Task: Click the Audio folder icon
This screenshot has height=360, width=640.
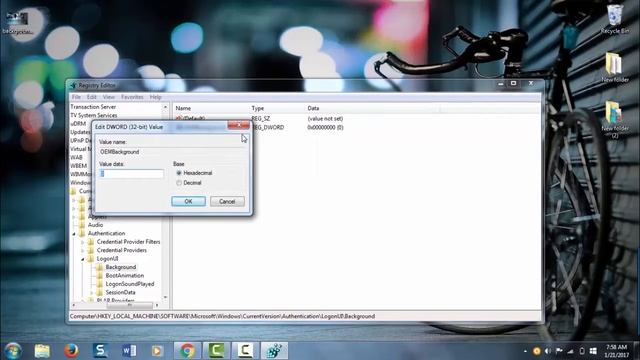Action: (x=82, y=225)
